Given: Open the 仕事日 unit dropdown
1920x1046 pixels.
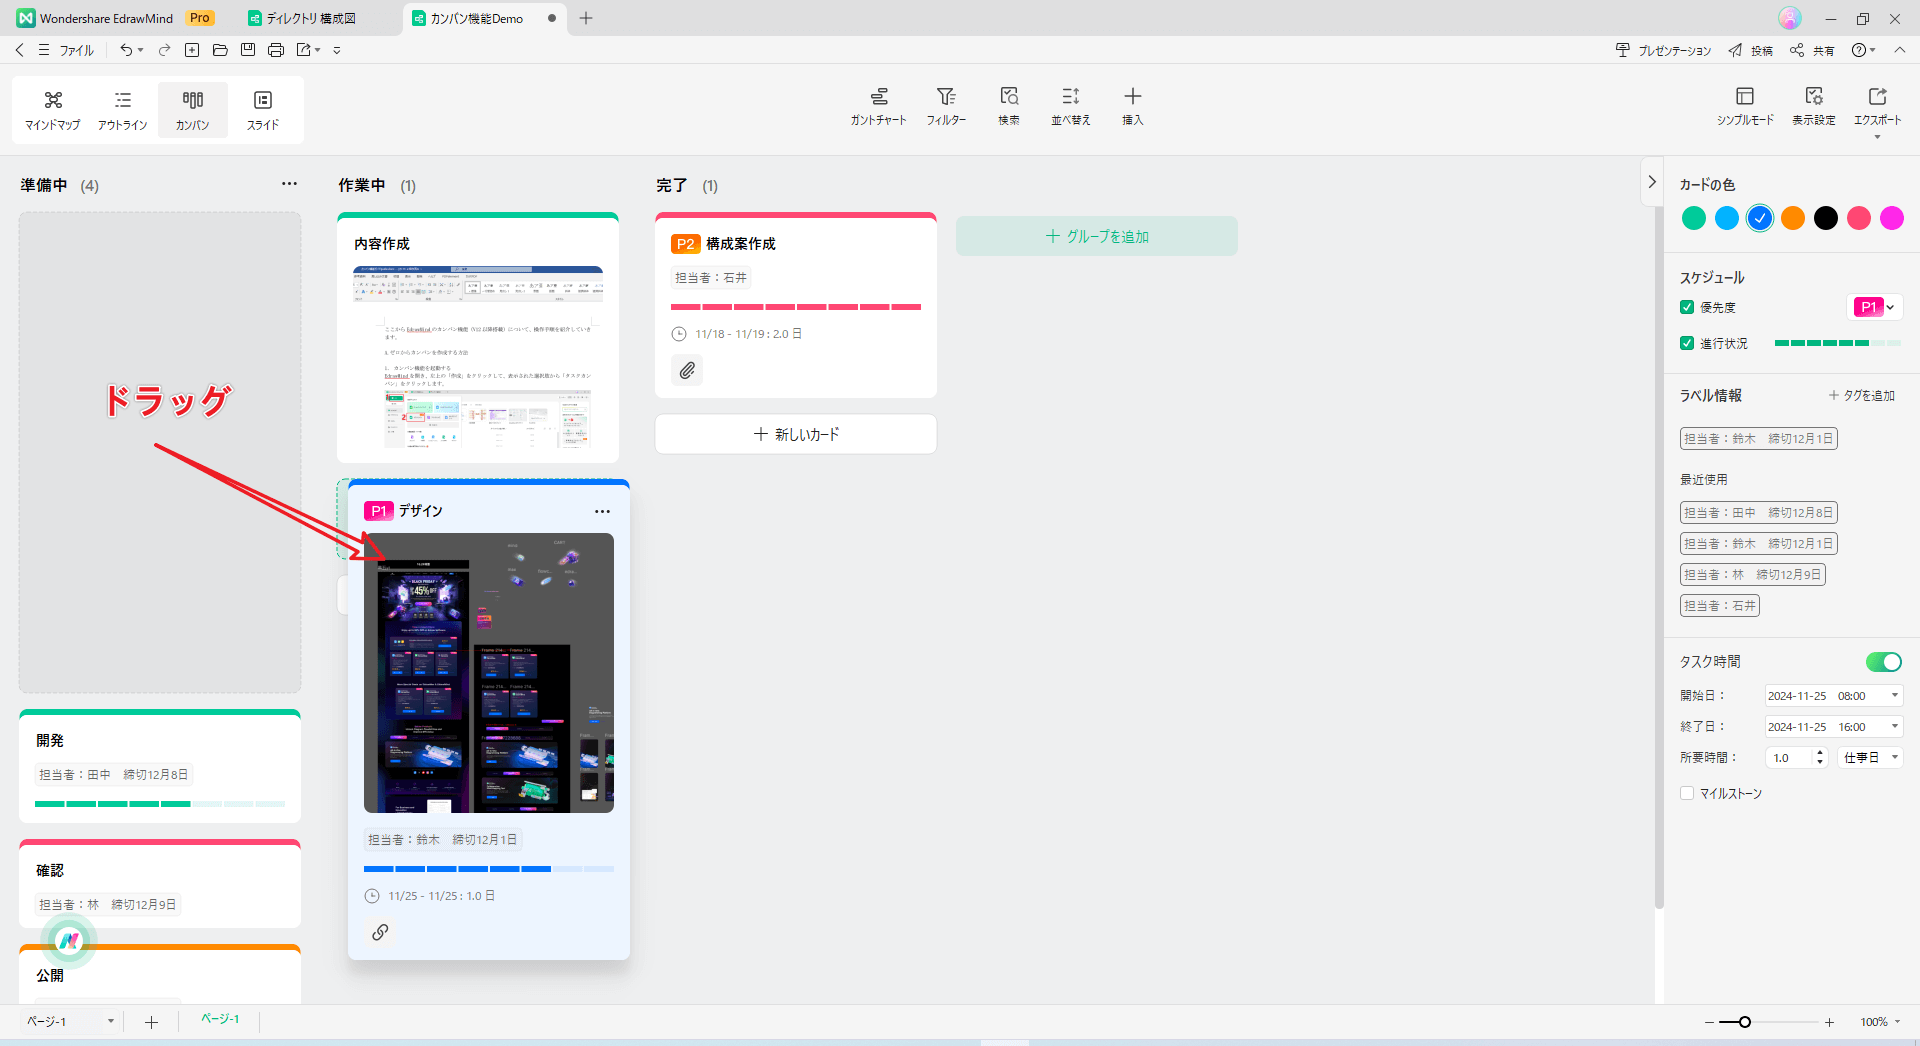Looking at the screenshot, I should [1870, 758].
